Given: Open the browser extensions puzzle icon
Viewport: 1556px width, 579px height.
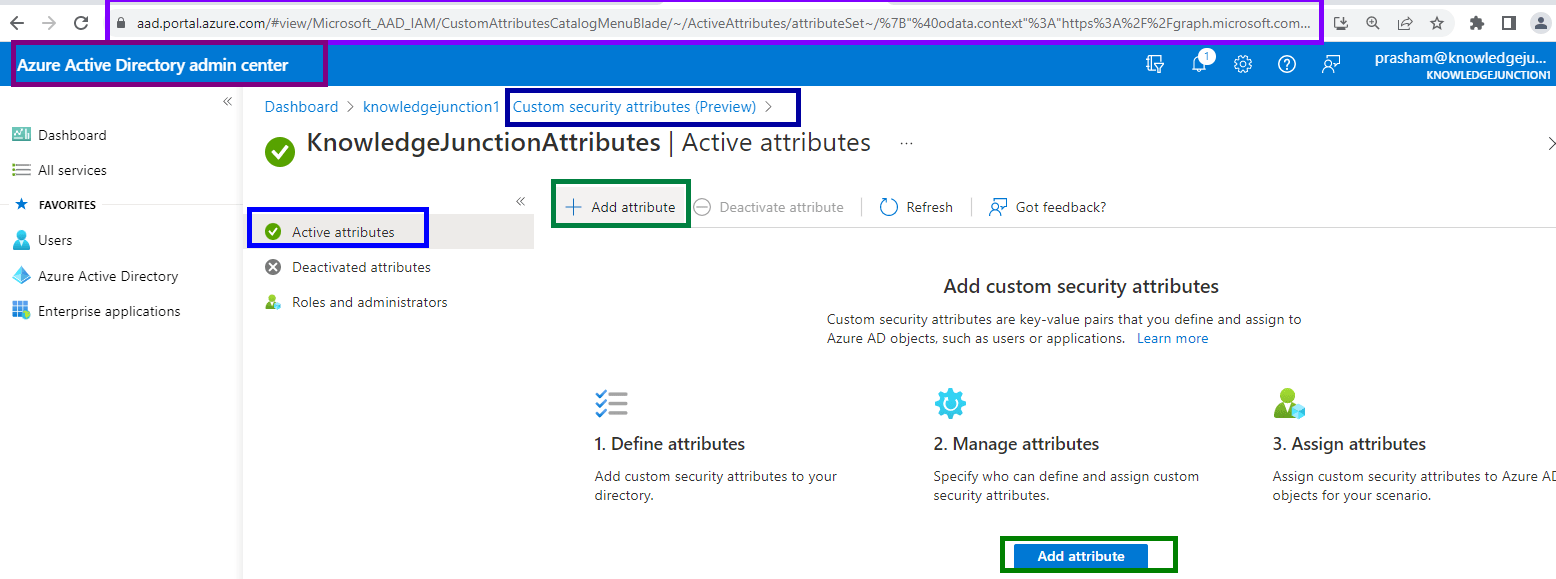Looking at the screenshot, I should click(1477, 22).
